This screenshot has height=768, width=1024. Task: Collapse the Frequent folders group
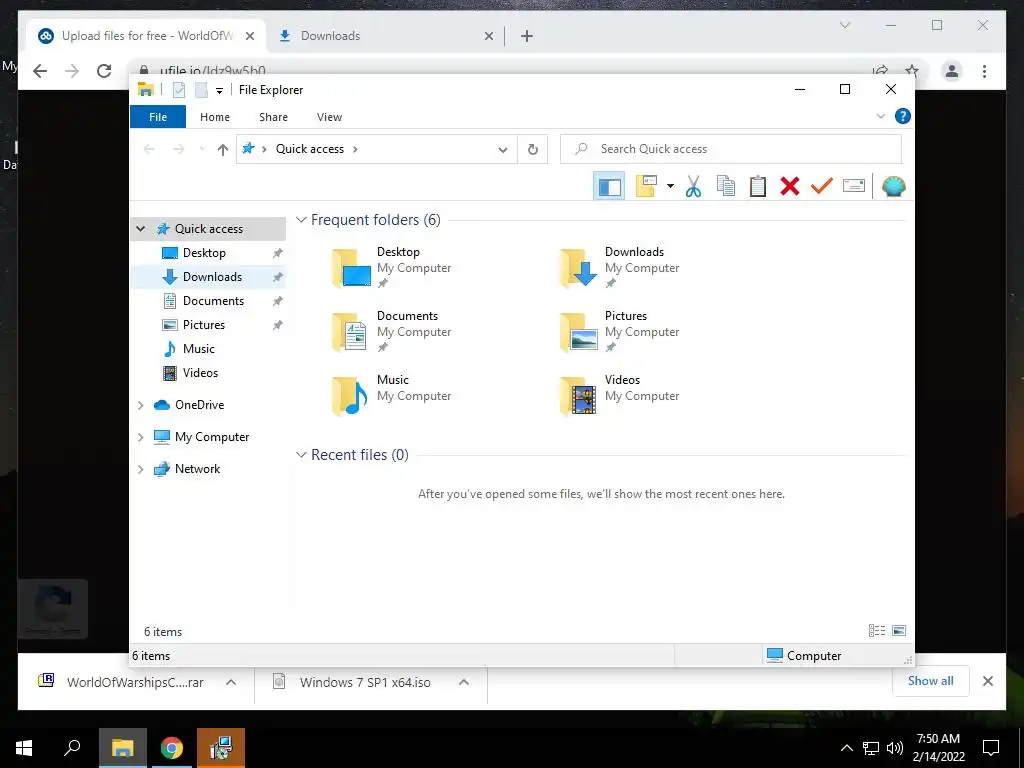pos(301,220)
